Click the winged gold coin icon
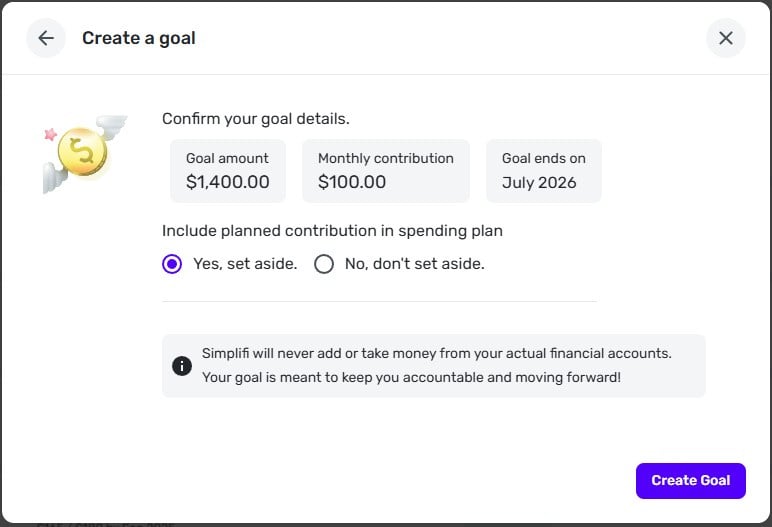 click(x=82, y=153)
